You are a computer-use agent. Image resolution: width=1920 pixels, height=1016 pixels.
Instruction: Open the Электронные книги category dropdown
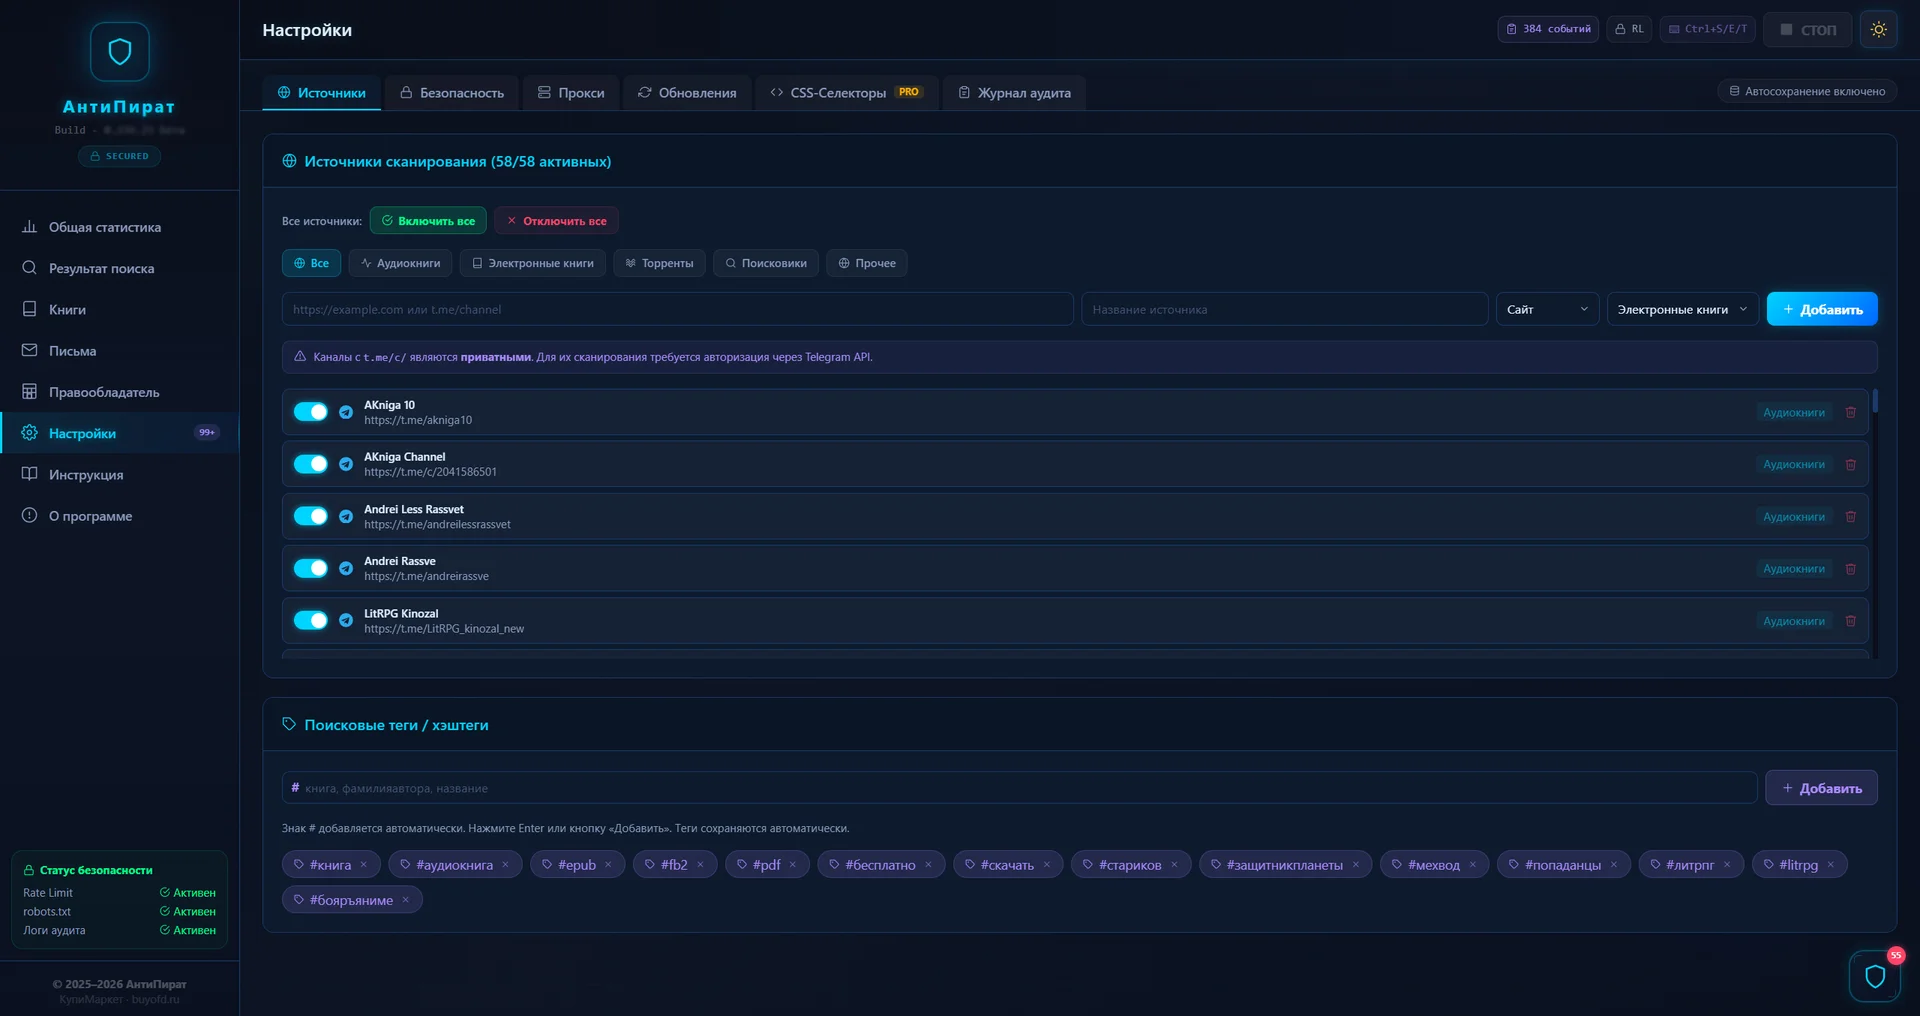(1683, 309)
